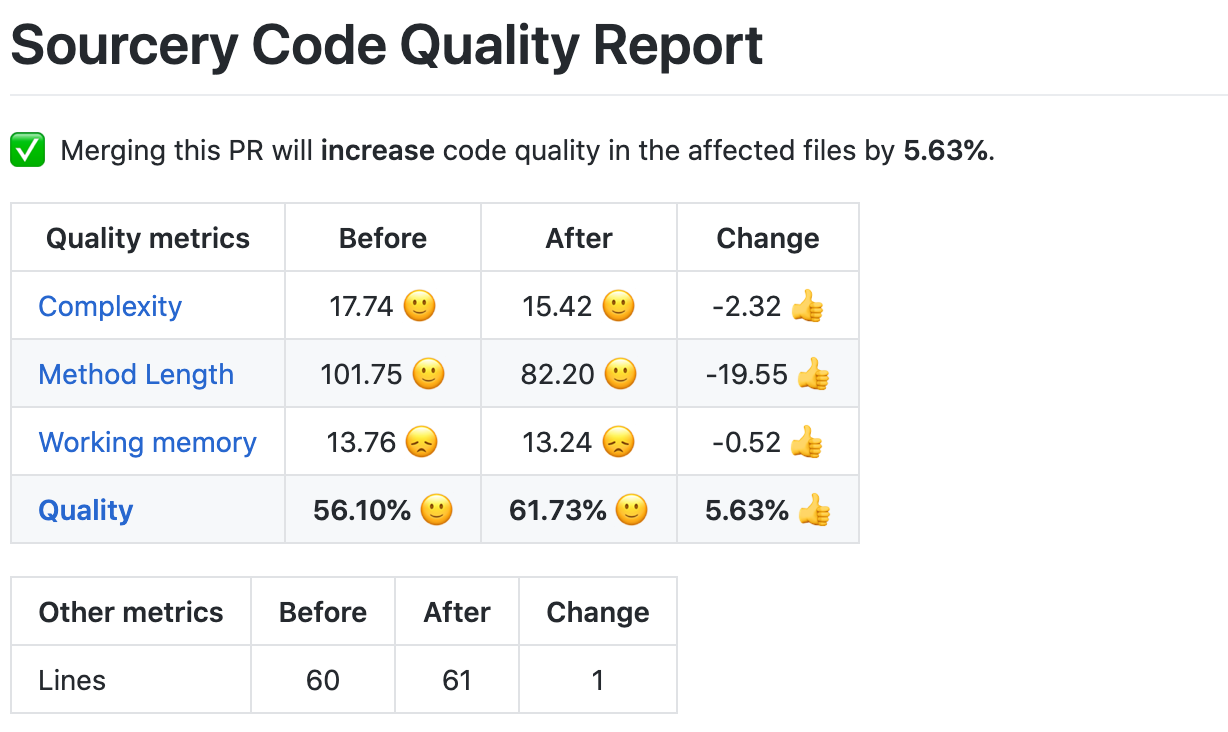Click smiley face next to 61.73%

(632, 510)
